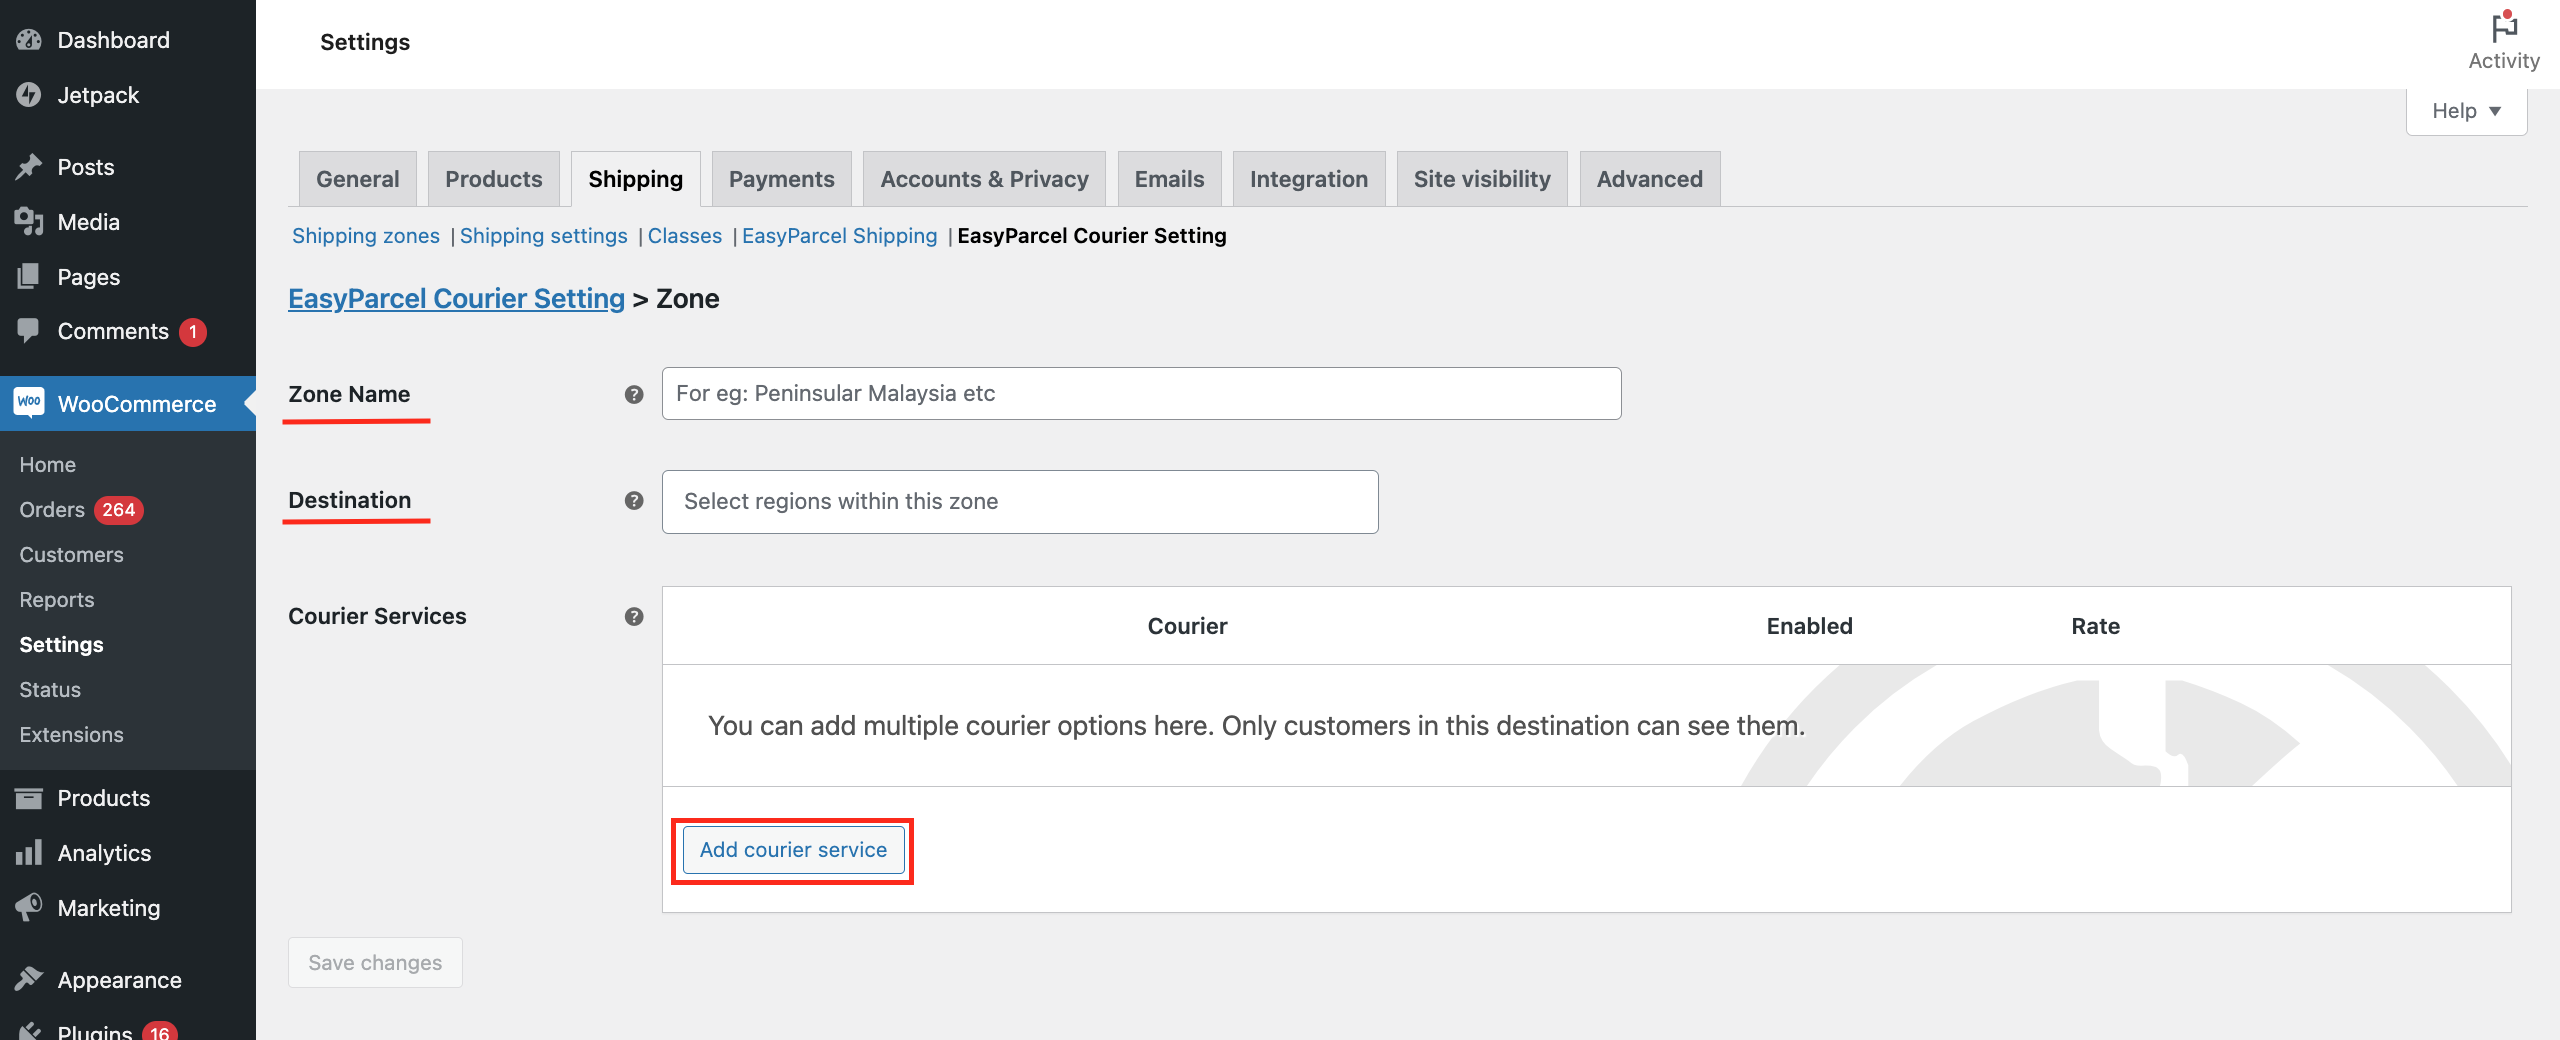Screen dimensions: 2560x1040
Task: Open the Shipping settings link
Action: (x=544, y=236)
